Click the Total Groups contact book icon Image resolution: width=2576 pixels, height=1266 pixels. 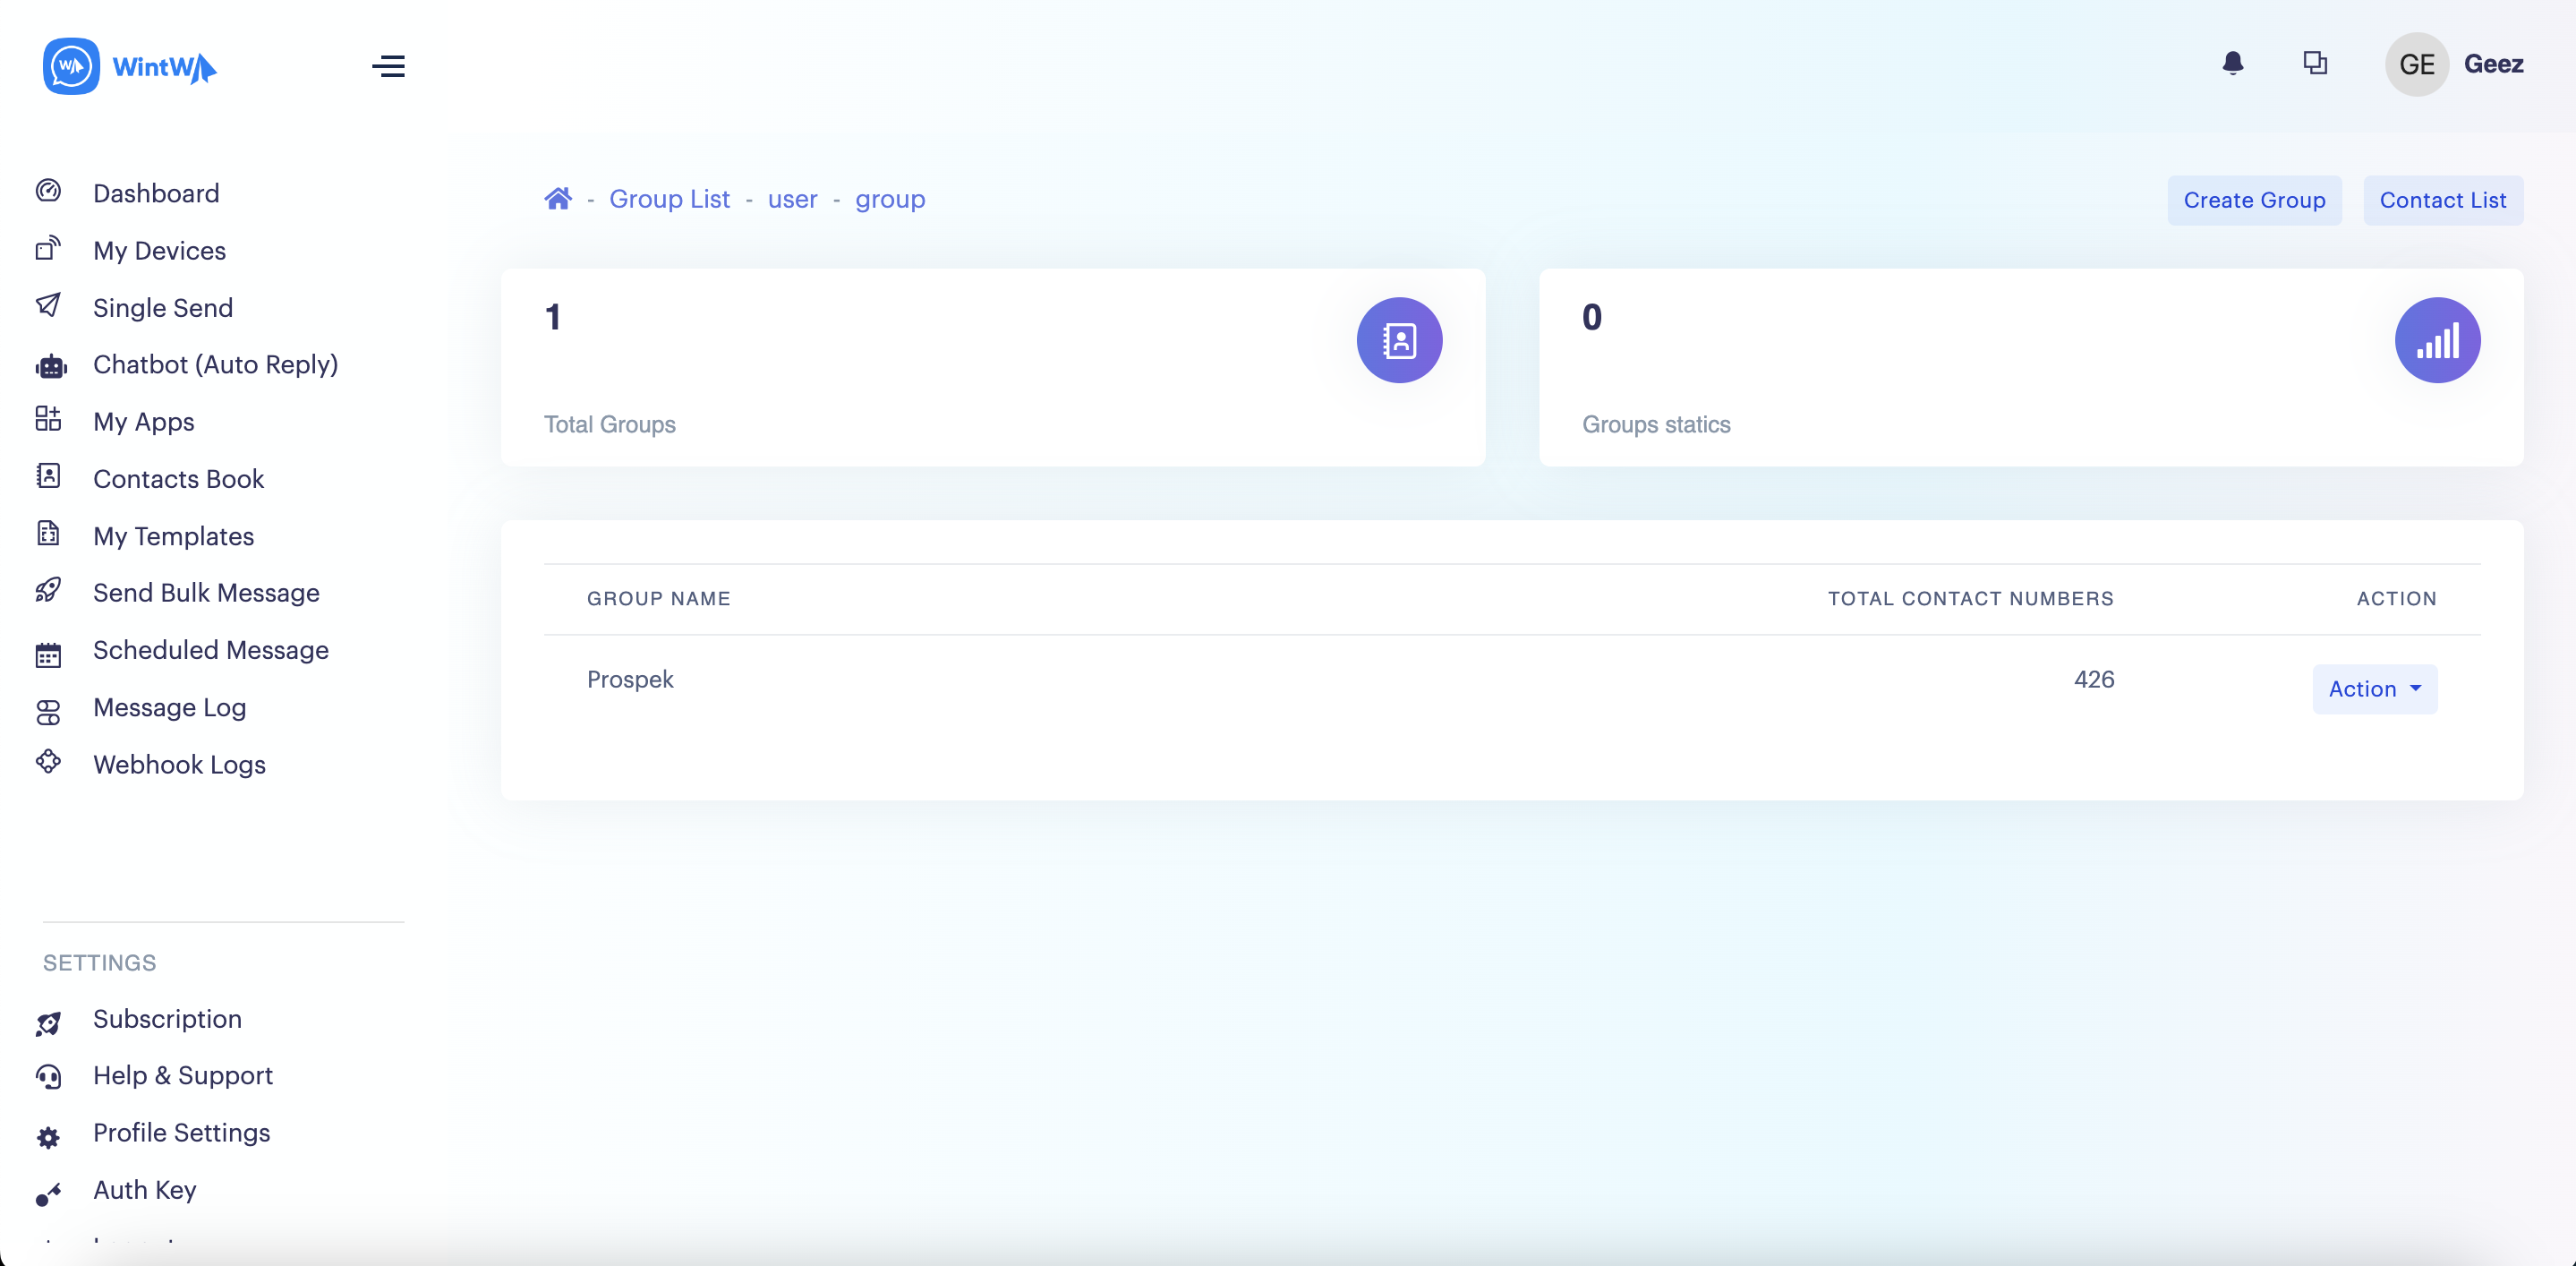pyautogui.click(x=1398, y=340)
